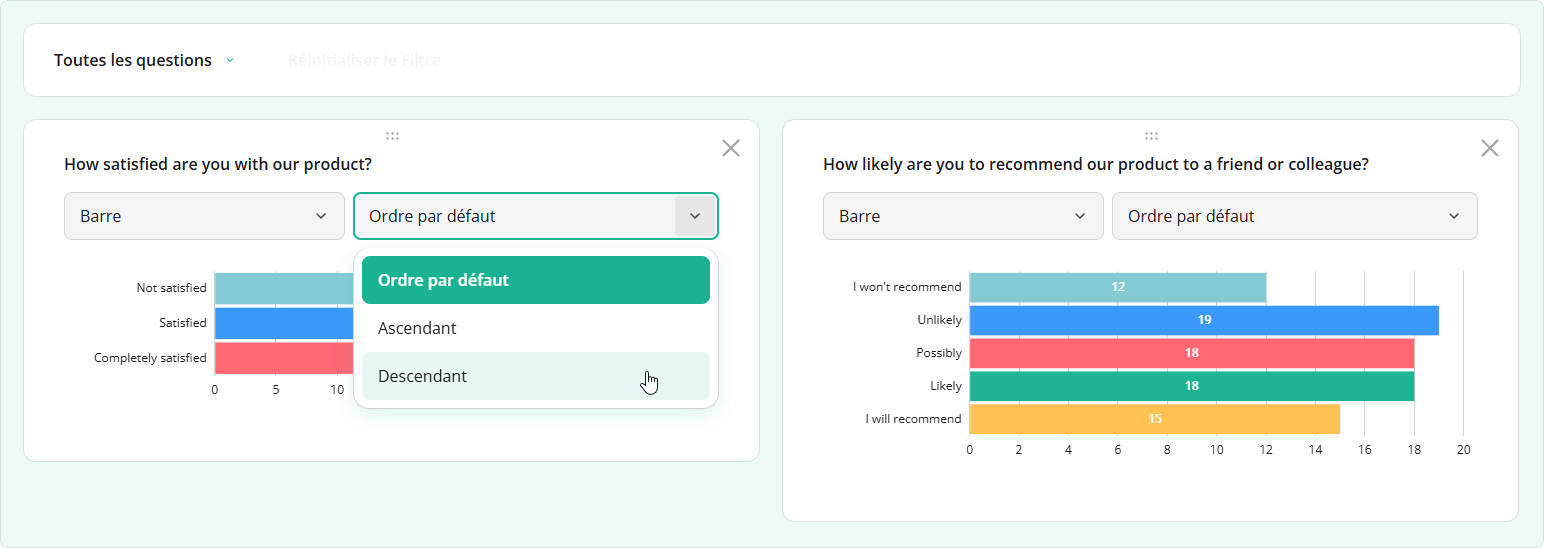Close the recommend question card
Screen dimensions: 1544x548
1490,148
